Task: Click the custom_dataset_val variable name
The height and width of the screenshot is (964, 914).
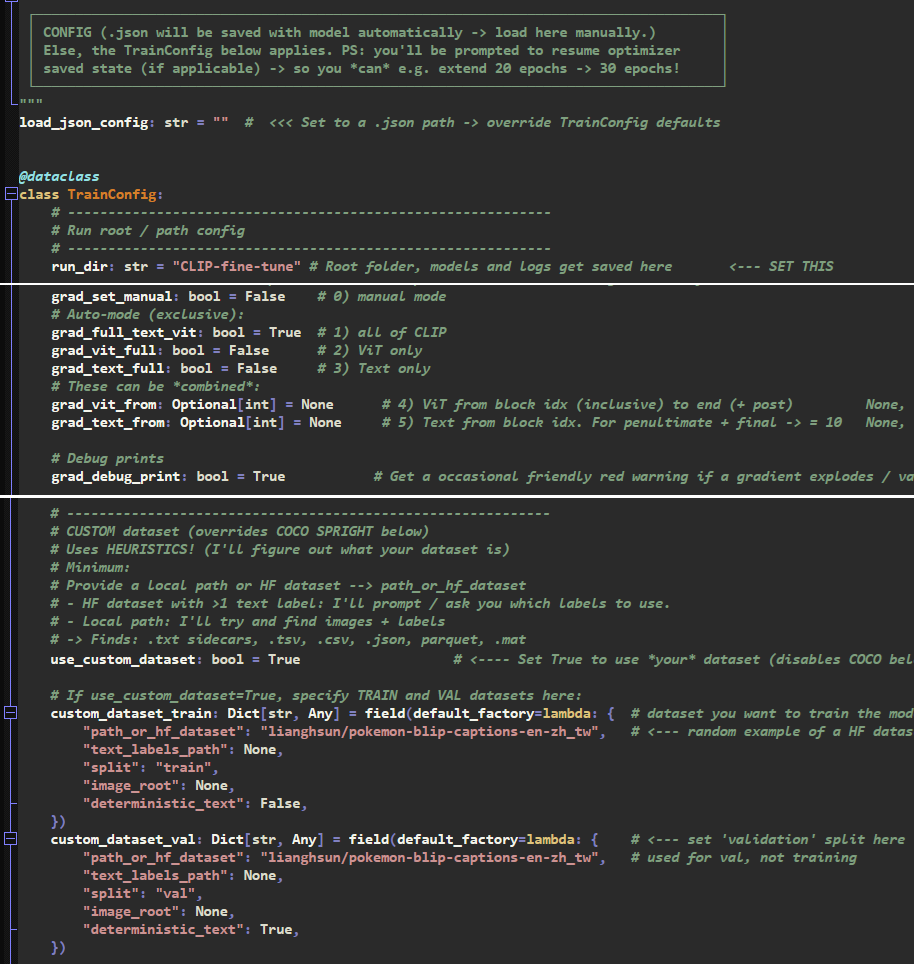Action: (123, 840)
